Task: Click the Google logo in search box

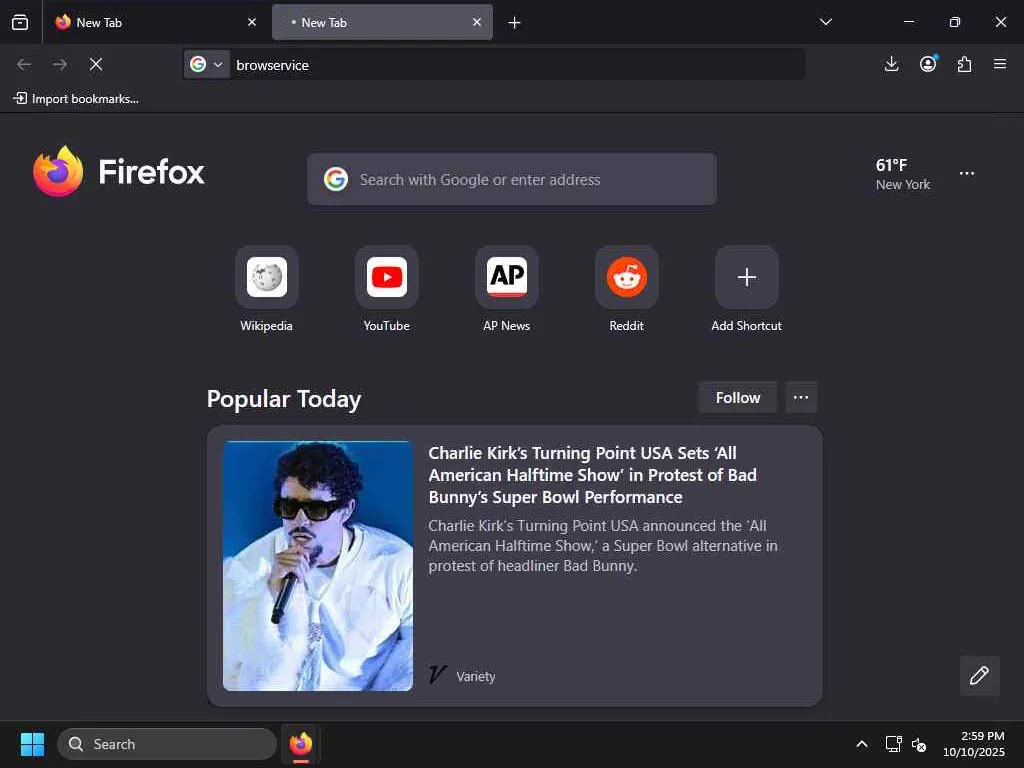Action: pos(336,179)
